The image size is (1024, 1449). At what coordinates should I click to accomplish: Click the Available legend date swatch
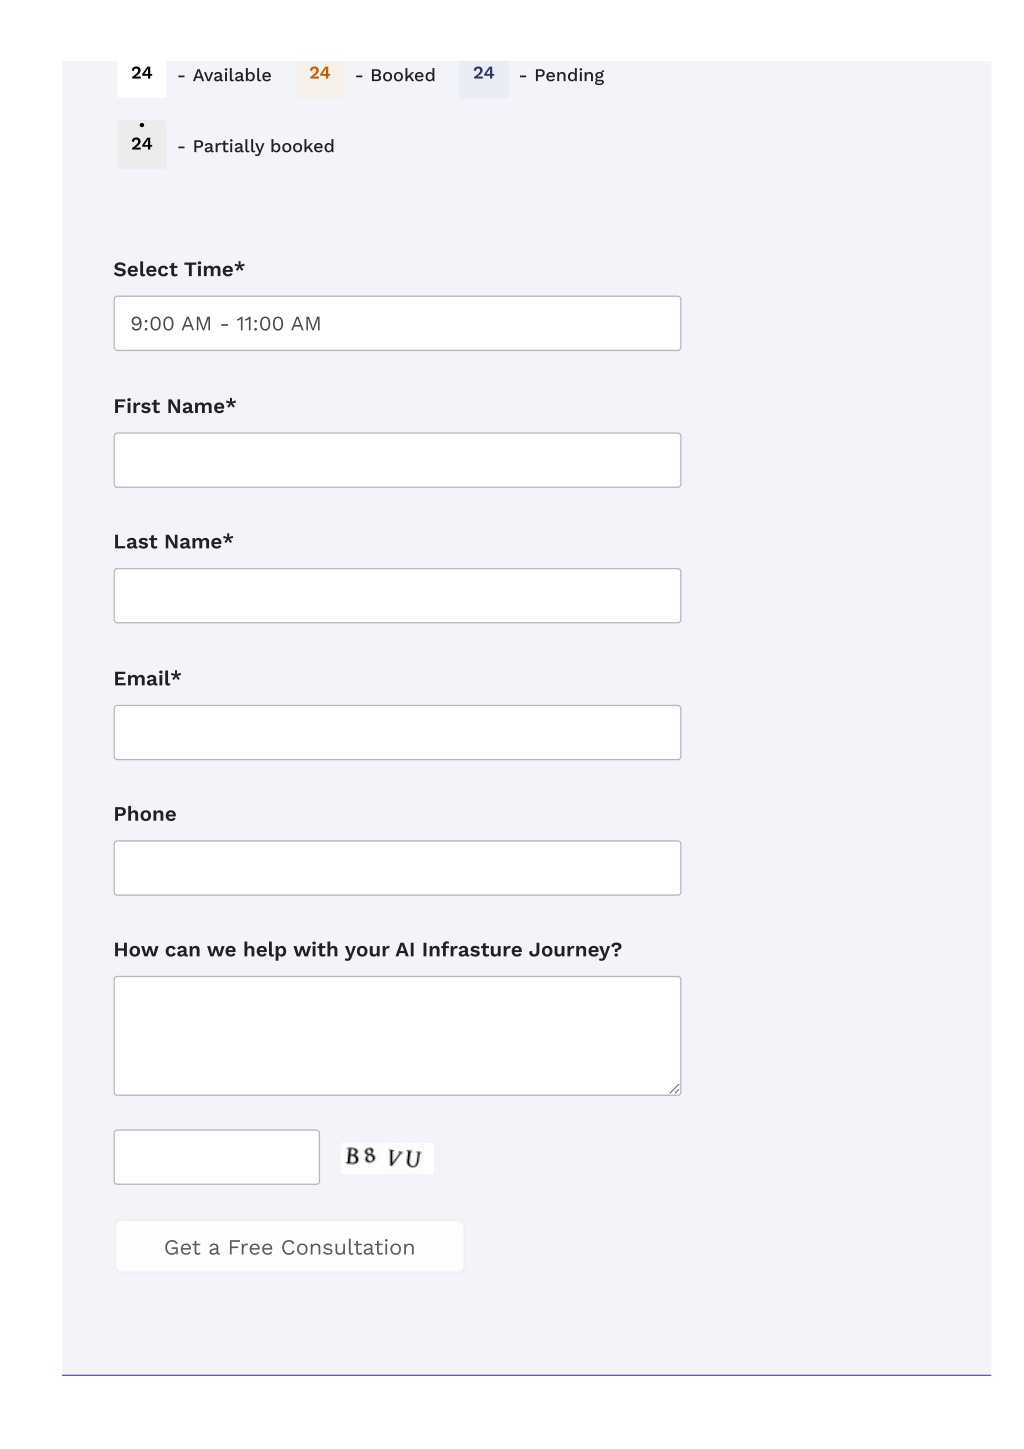click(142, 75)
